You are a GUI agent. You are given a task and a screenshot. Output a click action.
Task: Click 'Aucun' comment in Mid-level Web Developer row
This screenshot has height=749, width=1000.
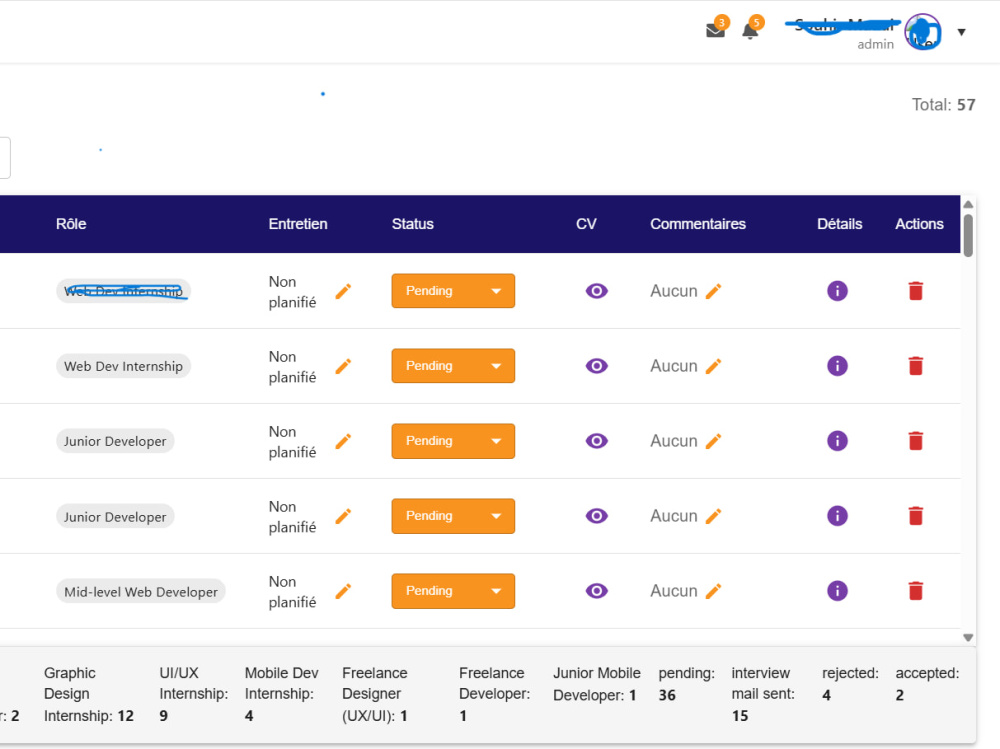[673, 591]
